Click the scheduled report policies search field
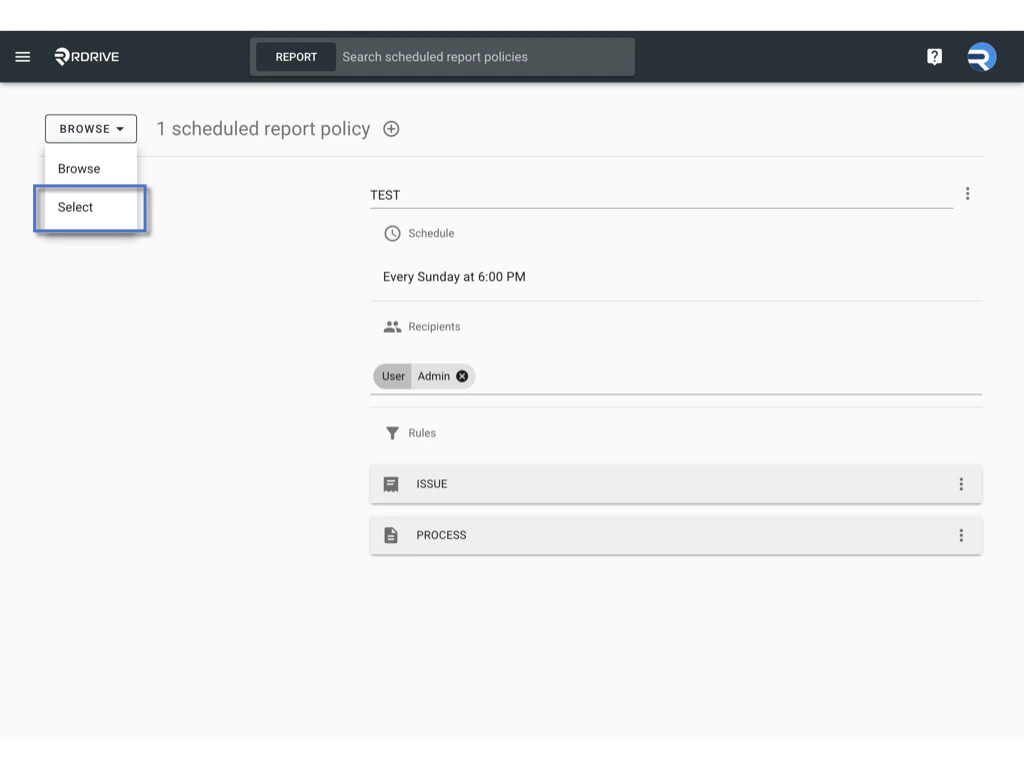 tap(480, 56)
